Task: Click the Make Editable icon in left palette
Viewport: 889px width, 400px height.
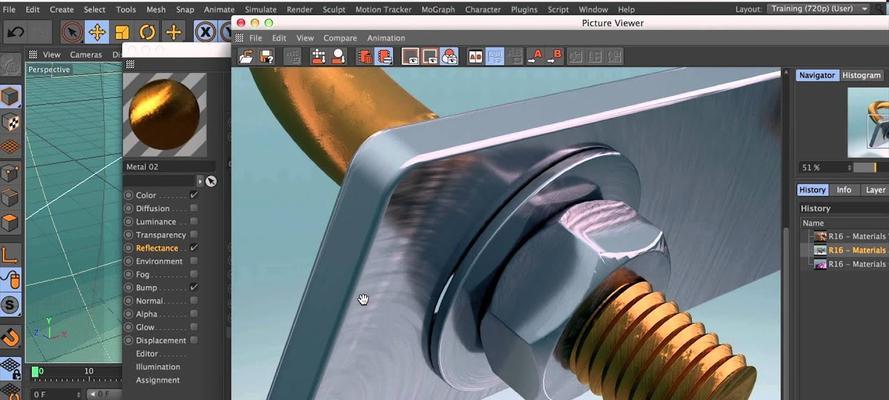Action: [x=10, y=65]
